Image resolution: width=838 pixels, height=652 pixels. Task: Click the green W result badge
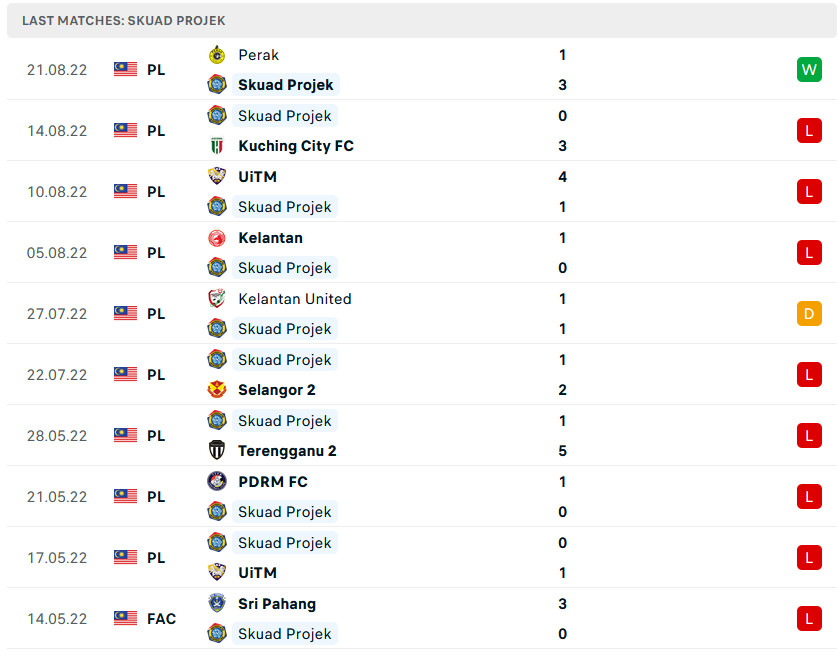(809, 70)
